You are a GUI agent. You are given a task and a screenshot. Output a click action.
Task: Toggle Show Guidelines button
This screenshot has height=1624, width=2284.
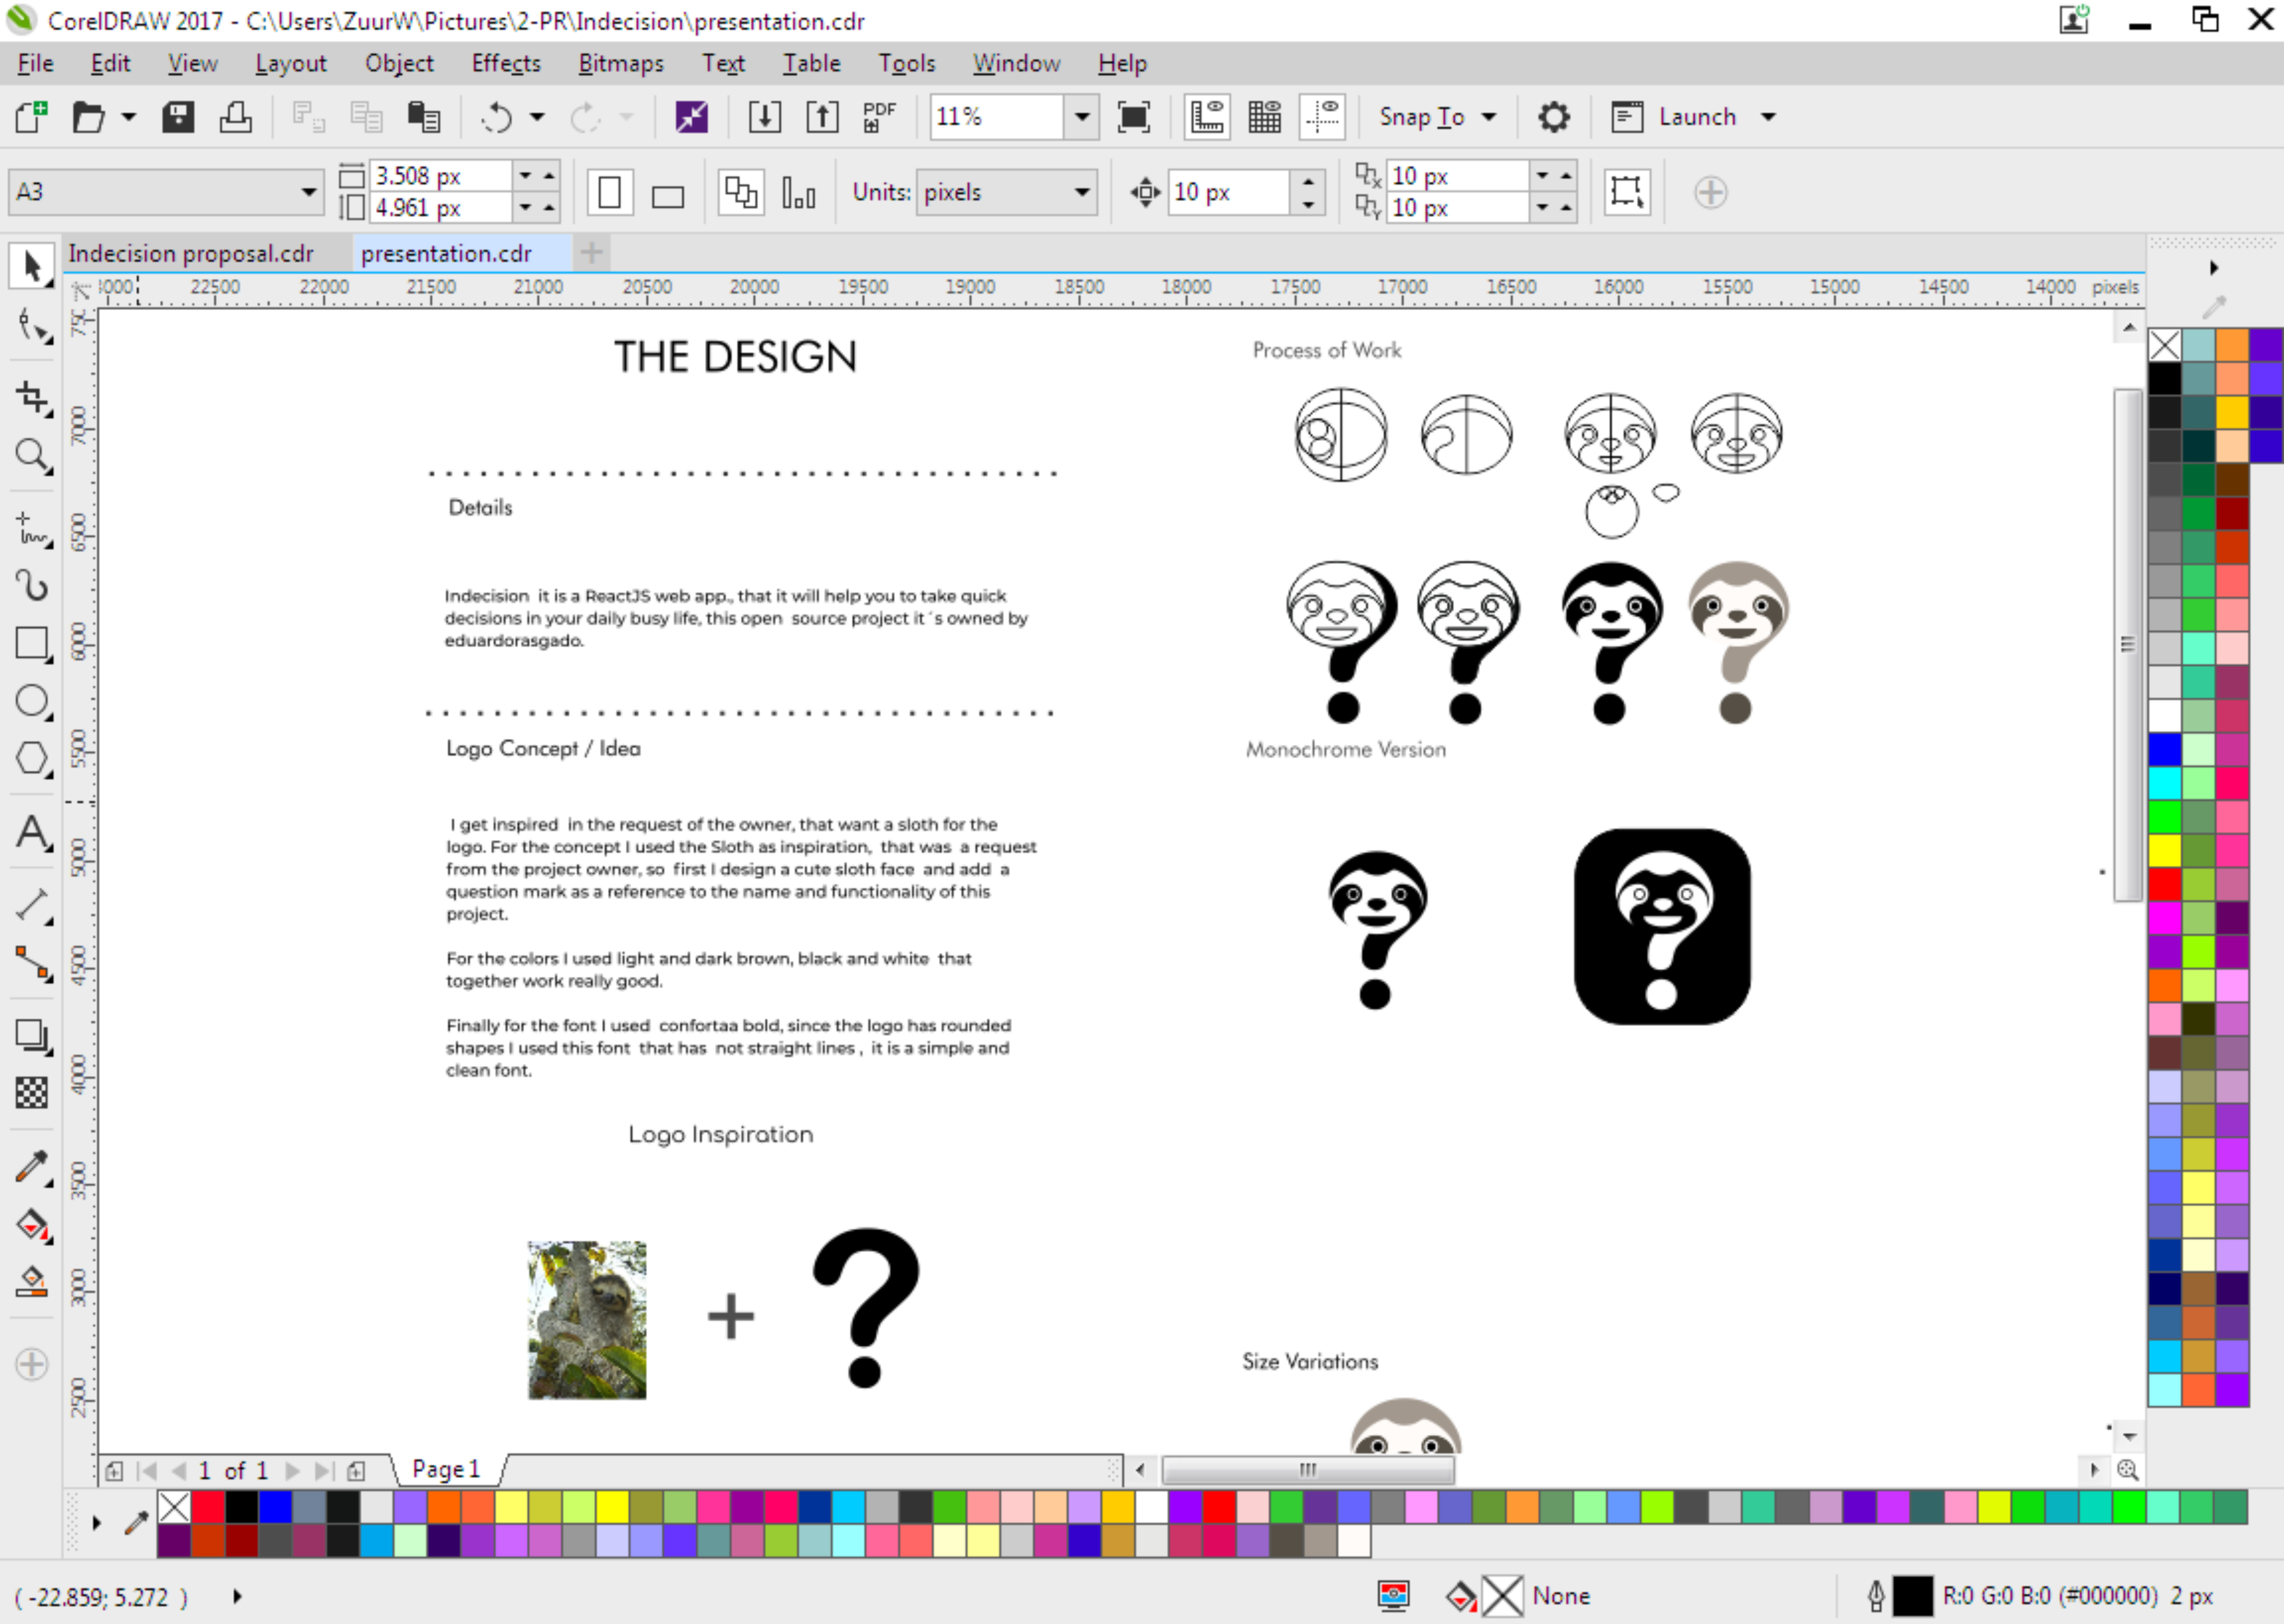[1322, 117]
